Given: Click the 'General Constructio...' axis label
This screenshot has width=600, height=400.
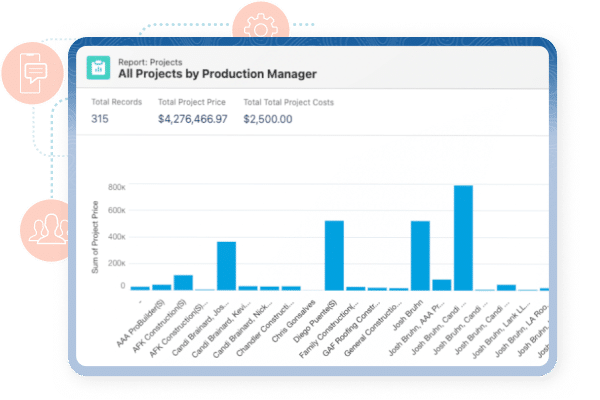Looking at the screenshot, I should click(x=373, y=329).
